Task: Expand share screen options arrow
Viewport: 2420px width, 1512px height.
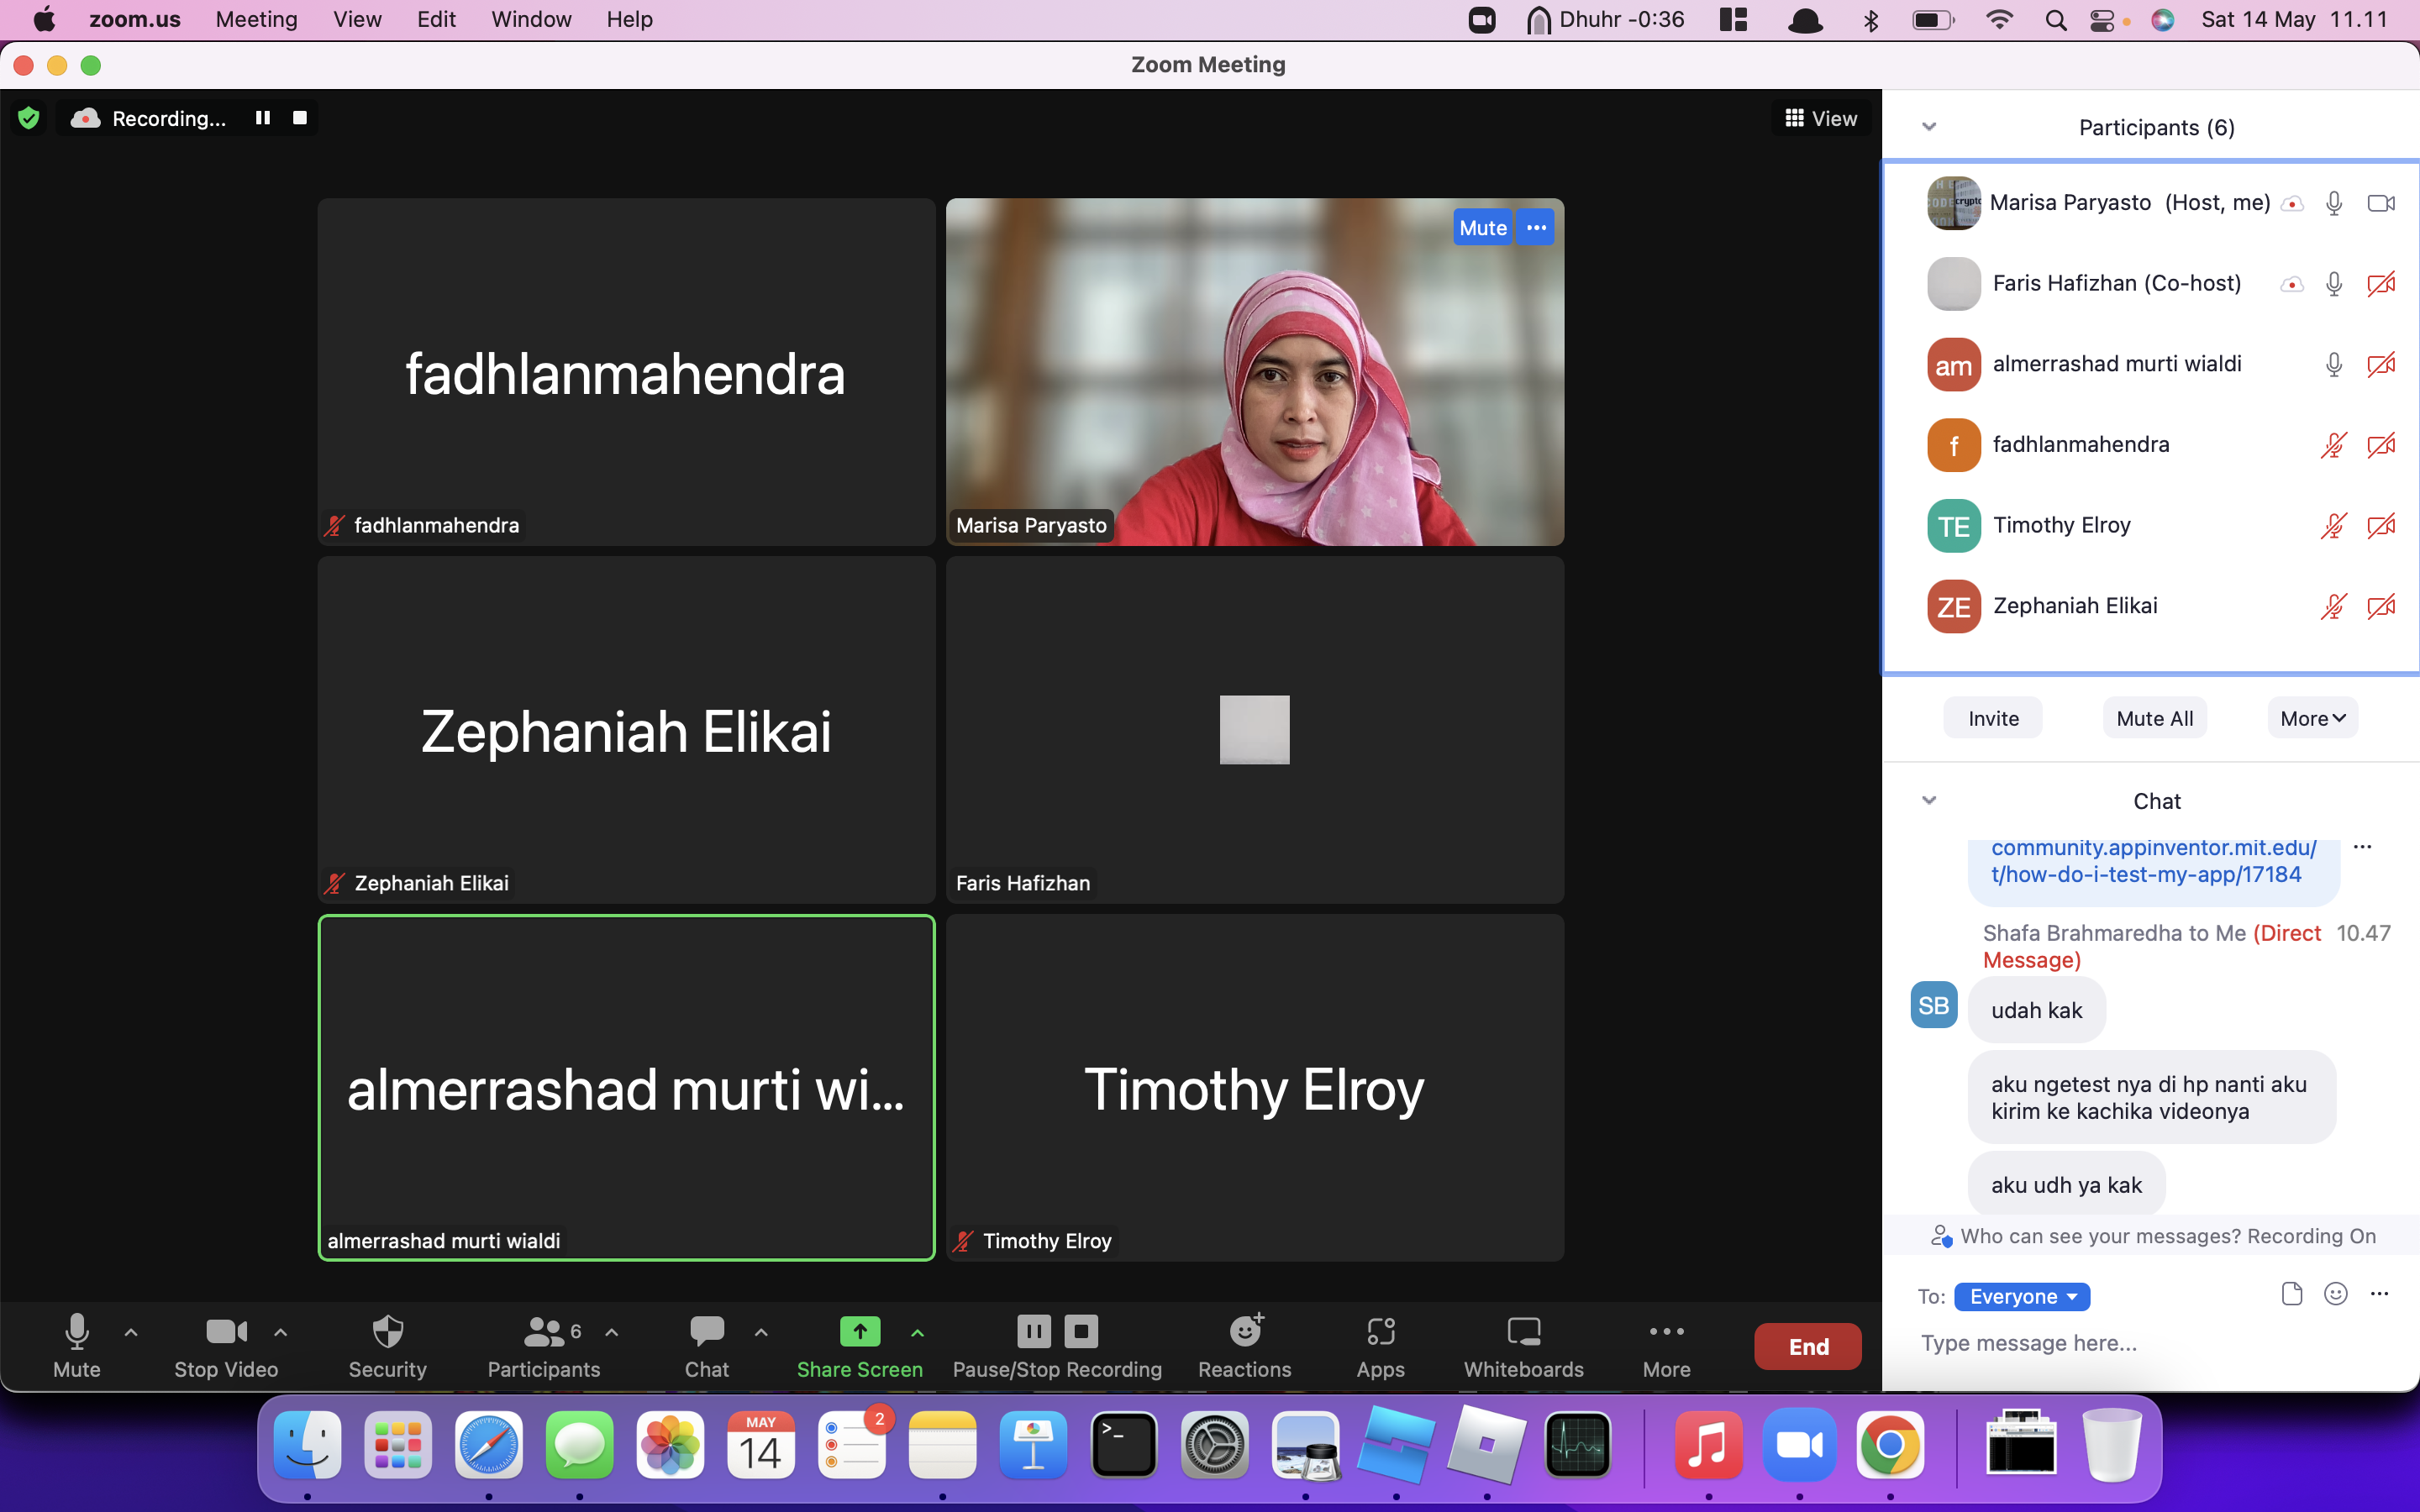Action: pos(918,1332)
